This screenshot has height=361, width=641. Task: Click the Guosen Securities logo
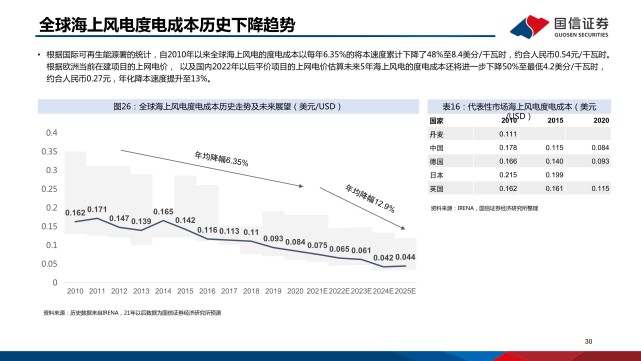(x=559, y=27)
